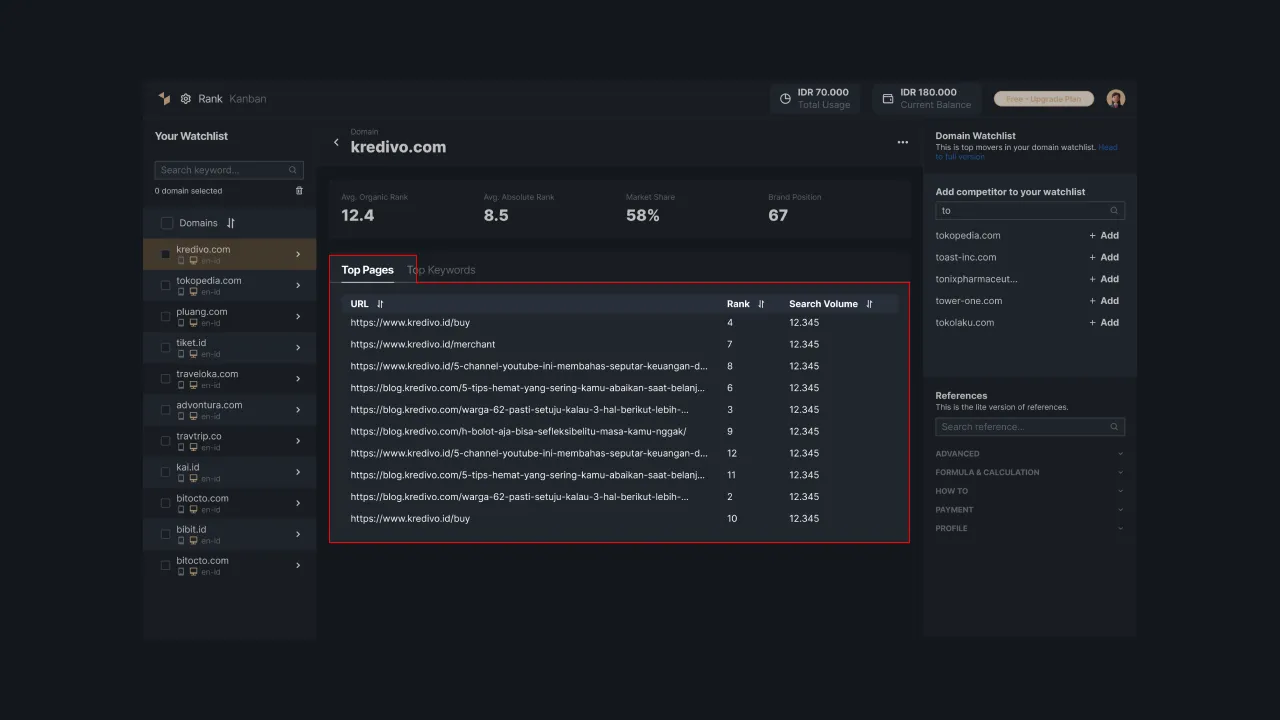
Task: Toggle checkbox for pluang.com
Action: (x=165, y=316)
